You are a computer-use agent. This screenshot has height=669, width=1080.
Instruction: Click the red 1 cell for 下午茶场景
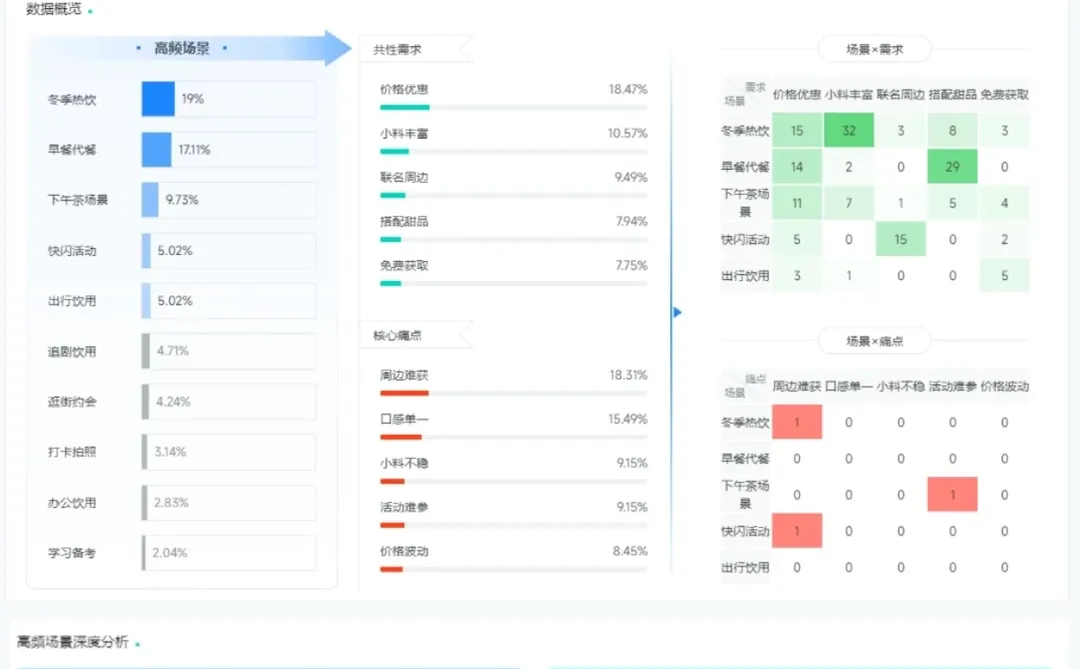[953, 495]
